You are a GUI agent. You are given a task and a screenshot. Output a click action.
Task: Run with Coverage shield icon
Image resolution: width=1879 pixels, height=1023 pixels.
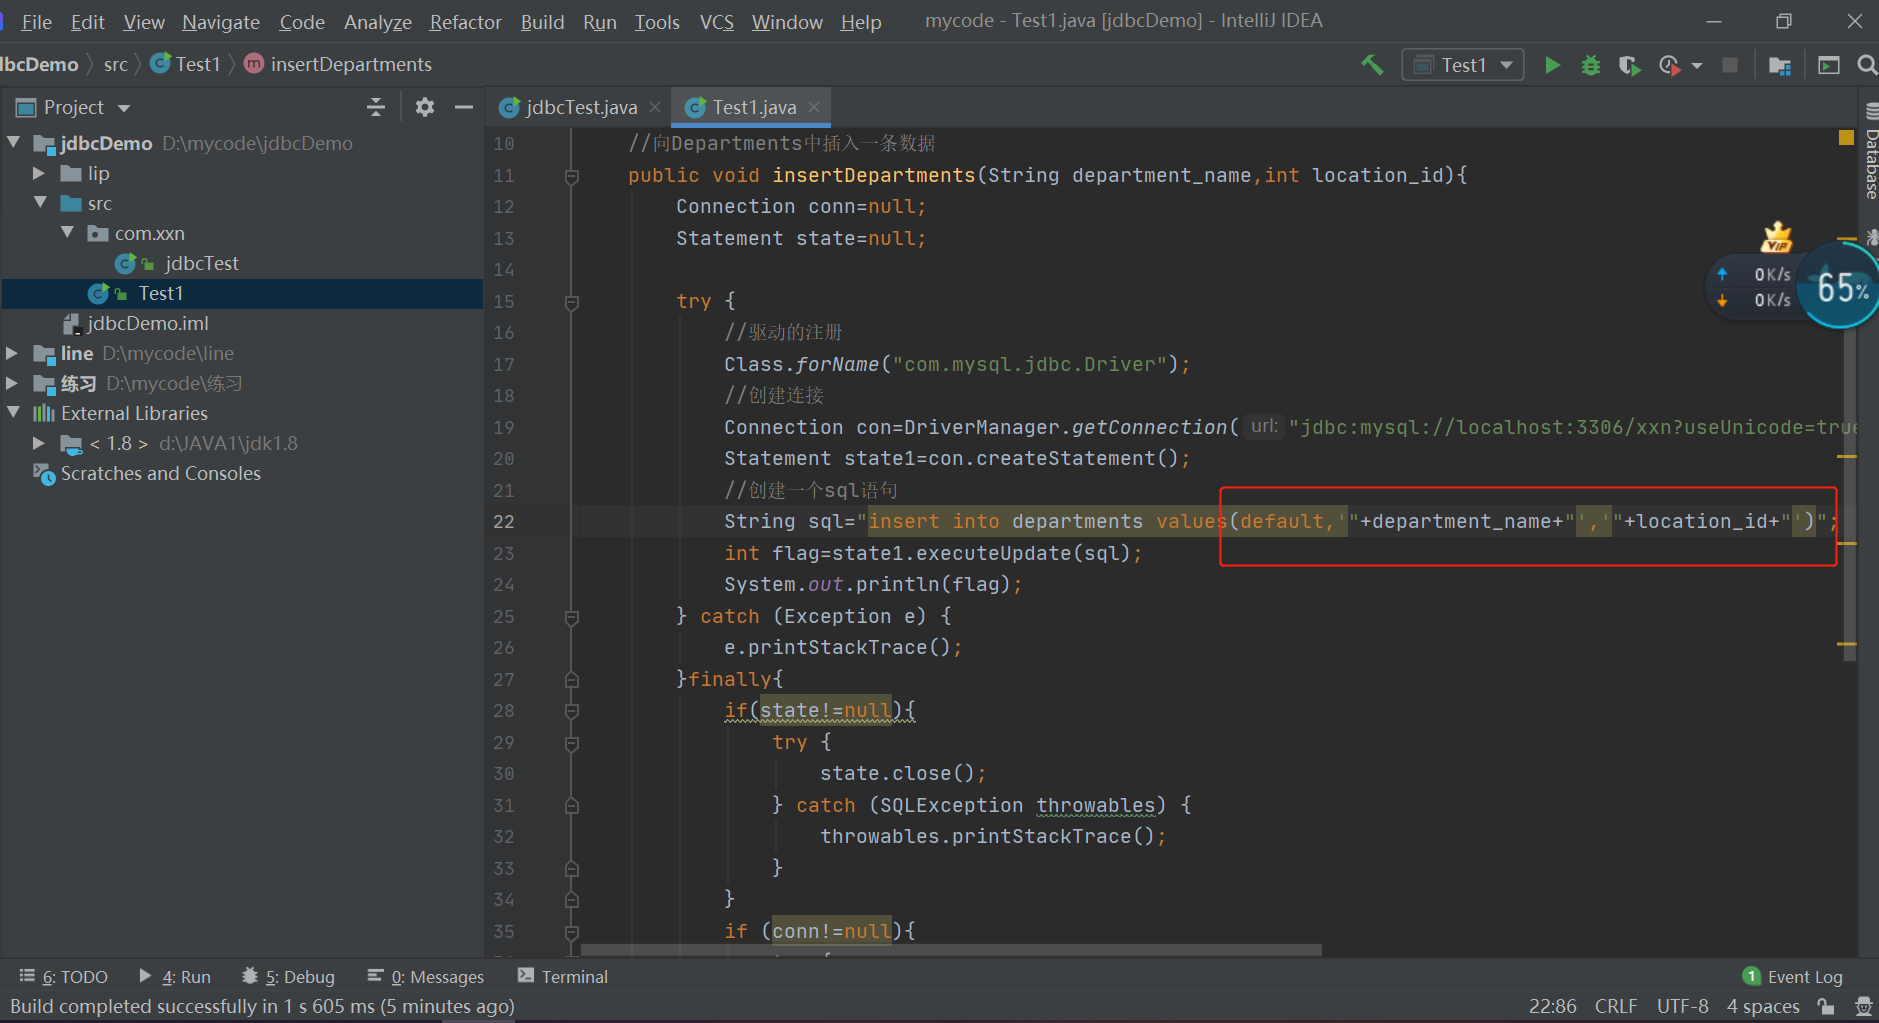coord(1629,65)
